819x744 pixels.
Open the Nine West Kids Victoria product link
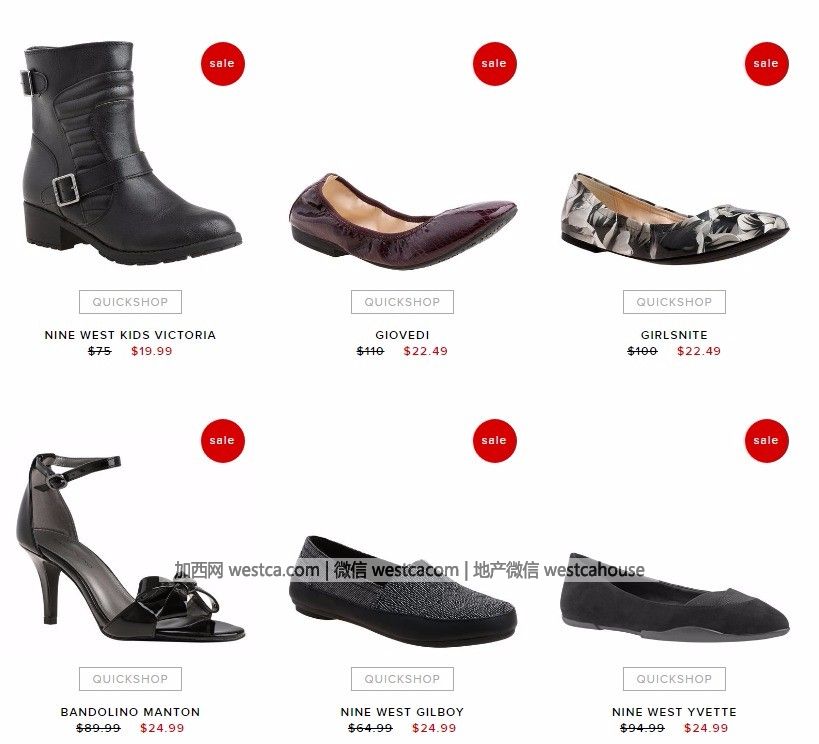[131, 335]
